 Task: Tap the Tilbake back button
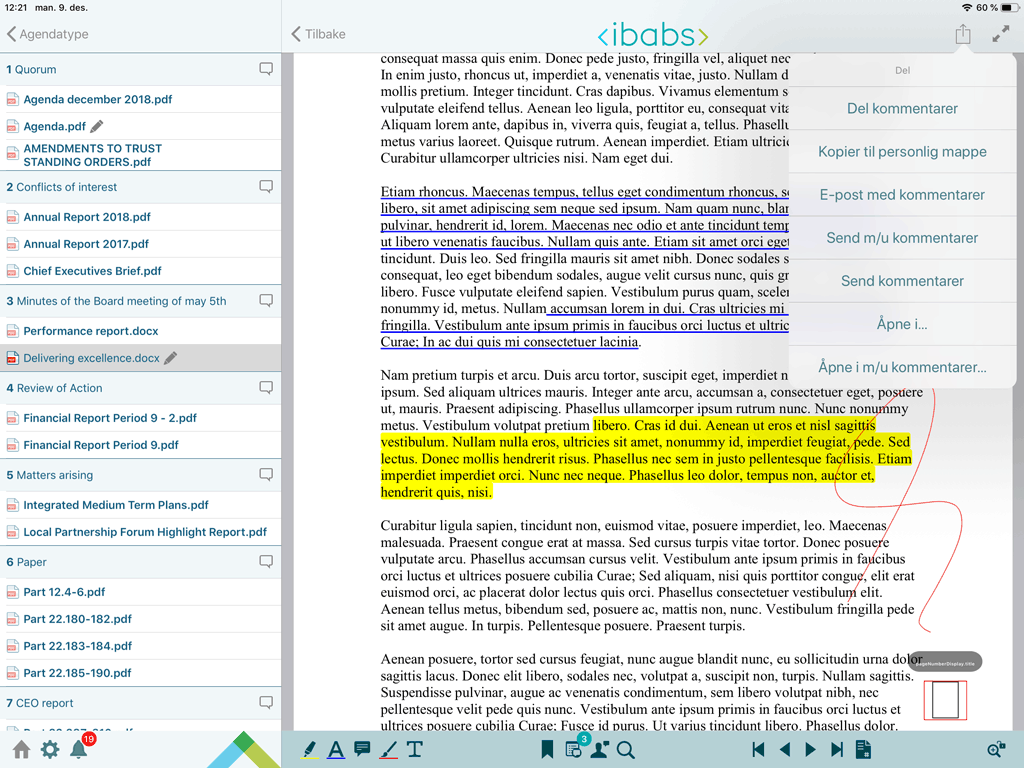[319, 34]
